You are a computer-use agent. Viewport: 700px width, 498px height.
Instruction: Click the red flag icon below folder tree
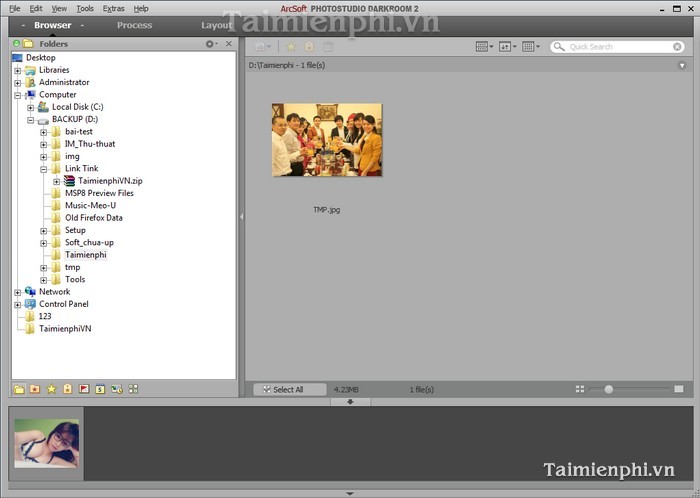pyautogui.click(x=84, y=388)
